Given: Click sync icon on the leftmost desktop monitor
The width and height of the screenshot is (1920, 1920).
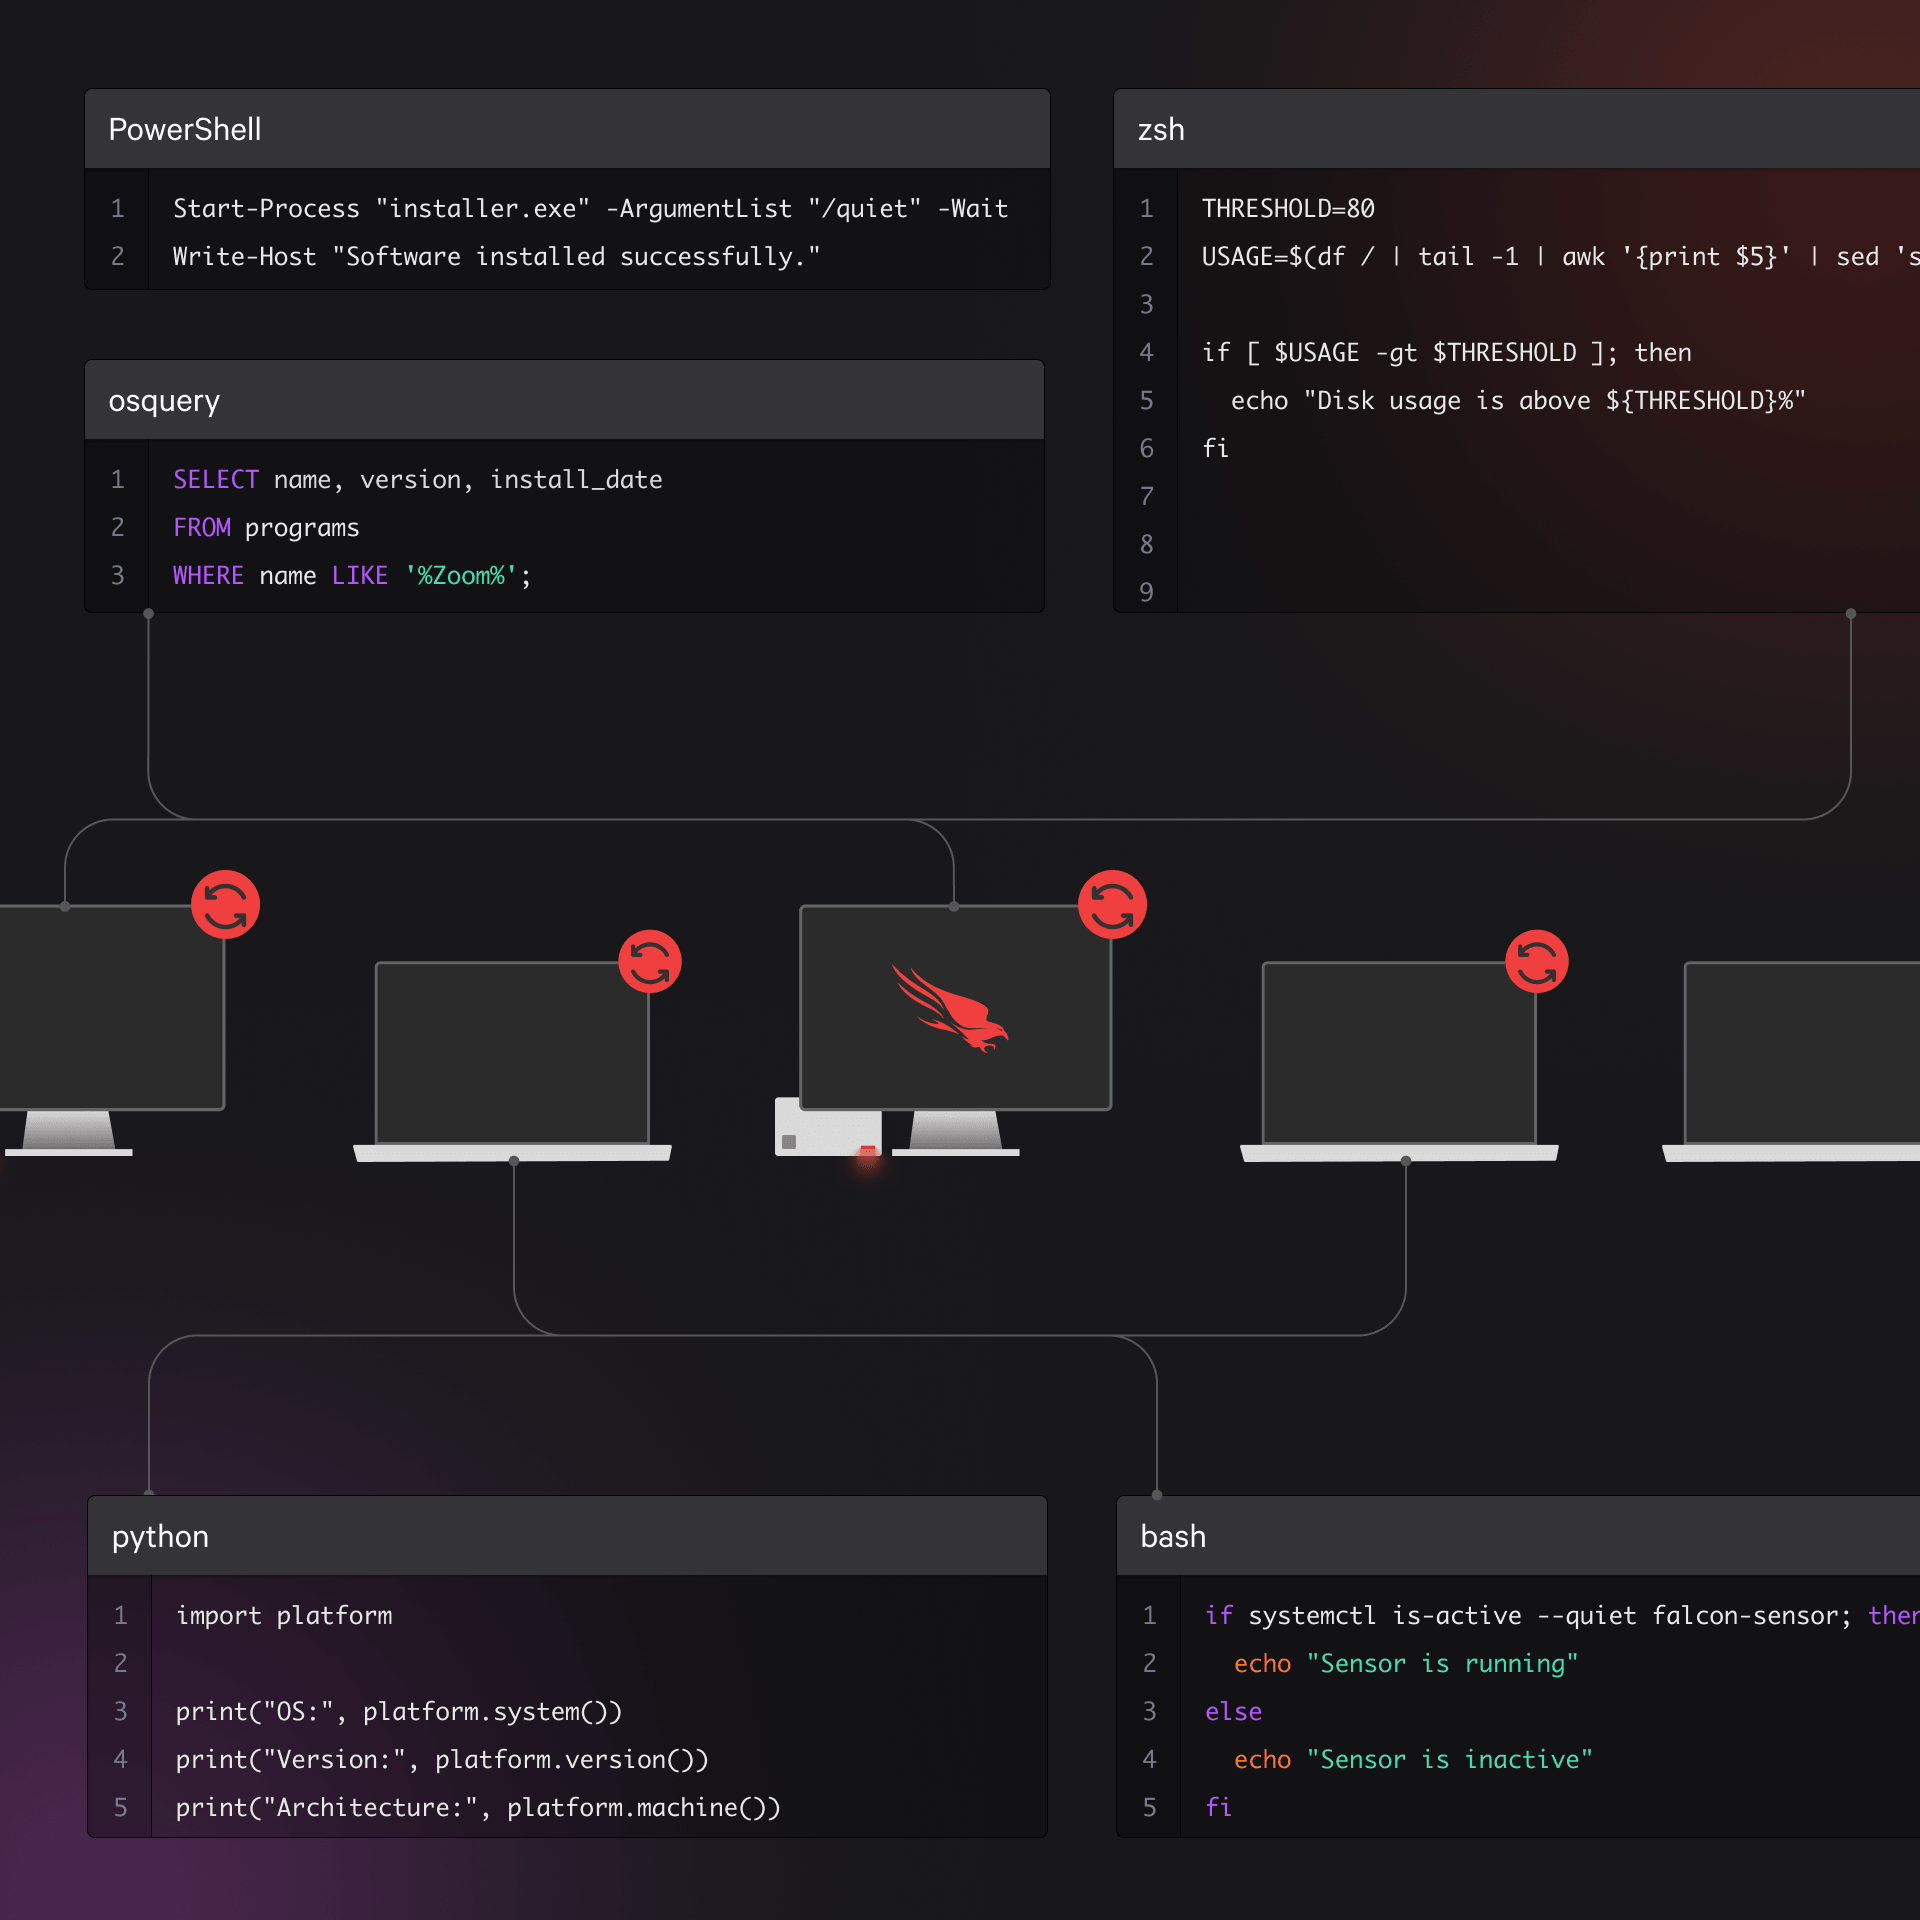Looking at the screenshot, I should point(225,905).
